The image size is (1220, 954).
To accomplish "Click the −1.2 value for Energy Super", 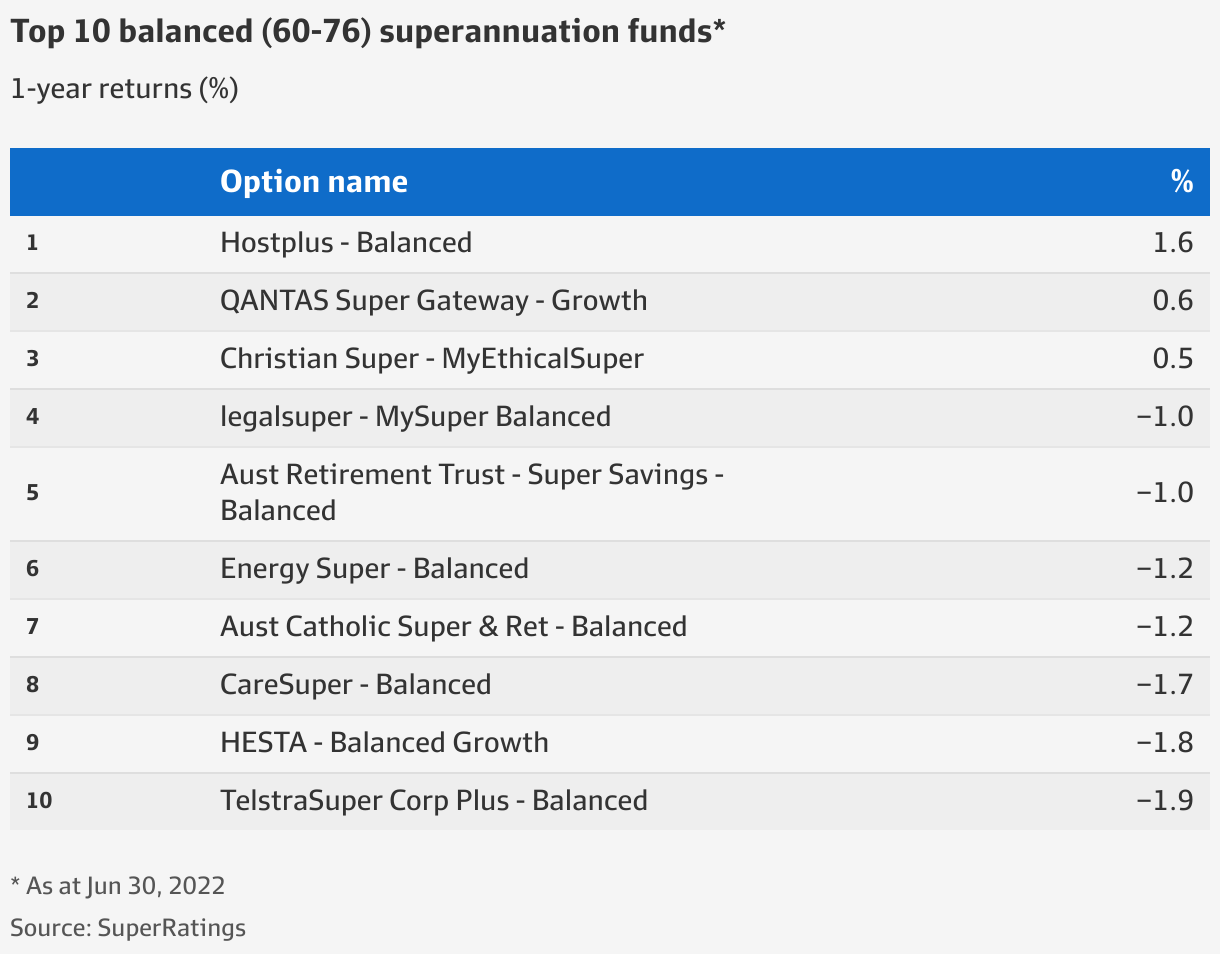I will pos(1165,569).
